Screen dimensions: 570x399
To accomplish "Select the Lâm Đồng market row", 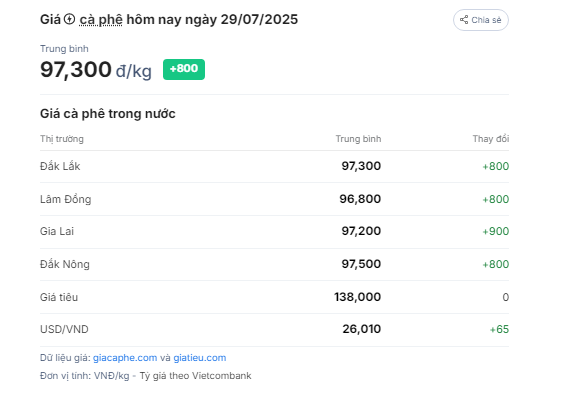I will click(274, 199).
